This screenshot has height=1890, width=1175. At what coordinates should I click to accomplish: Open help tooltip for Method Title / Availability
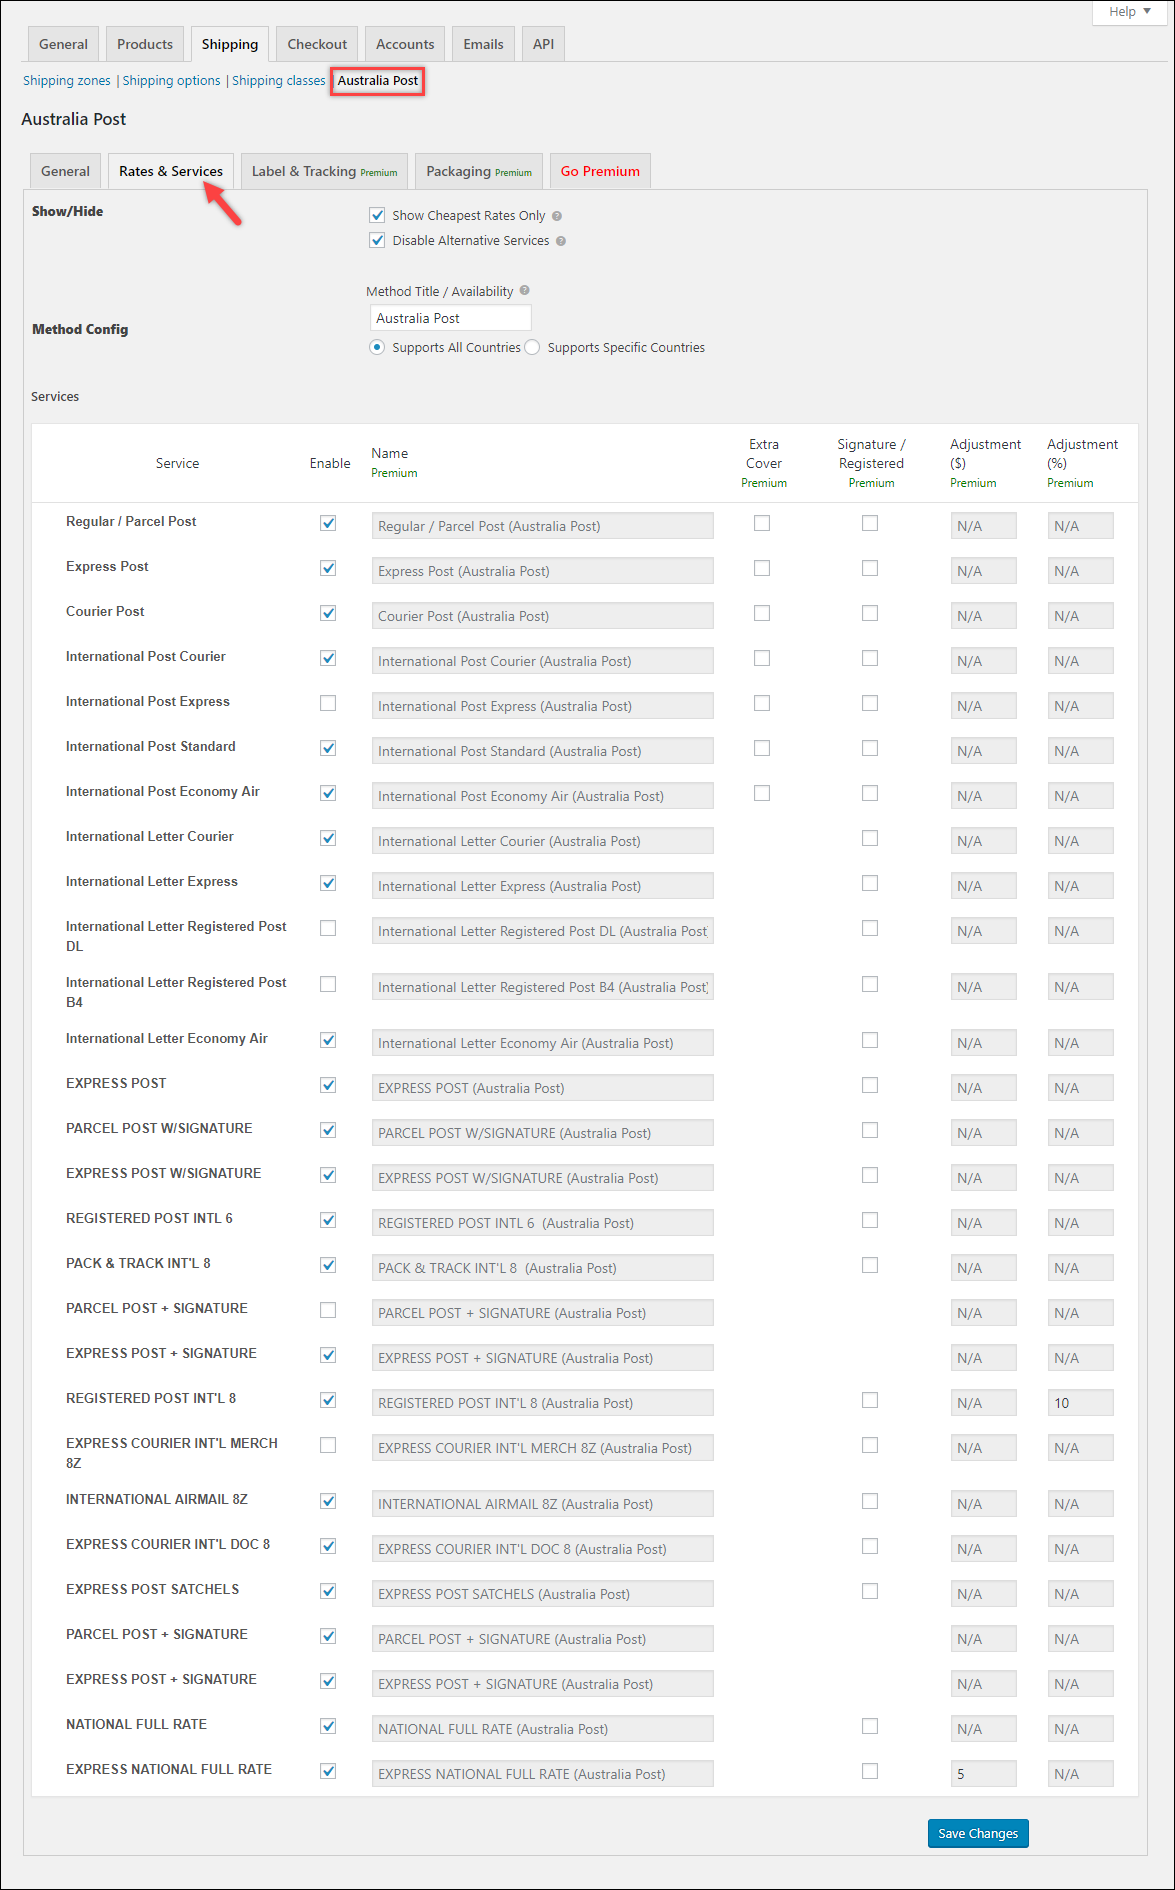pyautogui.click(x=525, y=291)
